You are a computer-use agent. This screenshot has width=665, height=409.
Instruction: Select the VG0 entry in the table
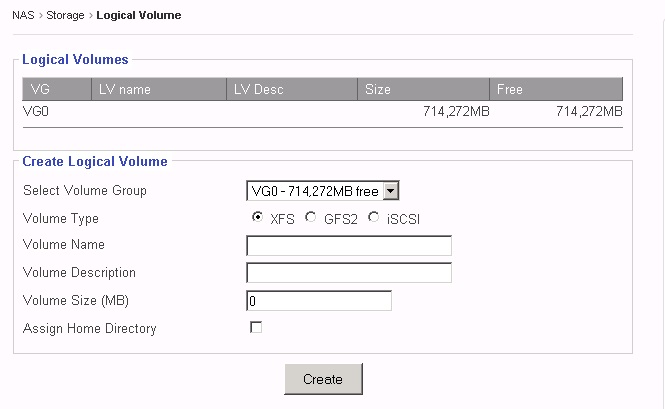[36, 111]
